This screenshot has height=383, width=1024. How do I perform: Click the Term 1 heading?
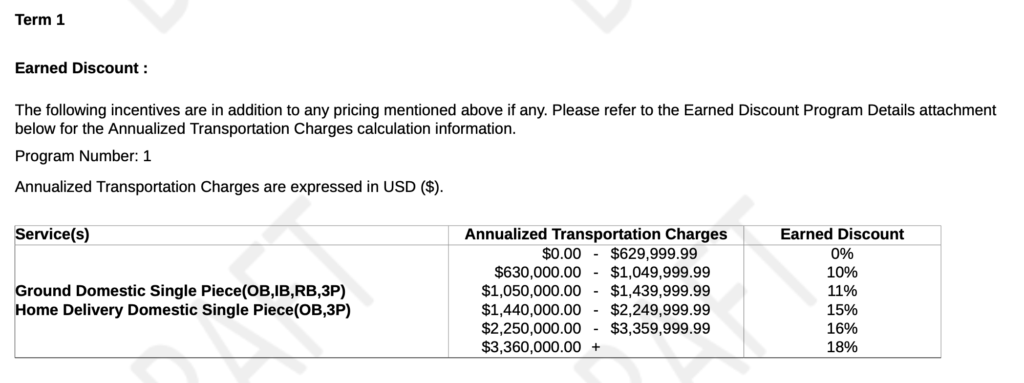pyautogui.click(x=40, y=20)
